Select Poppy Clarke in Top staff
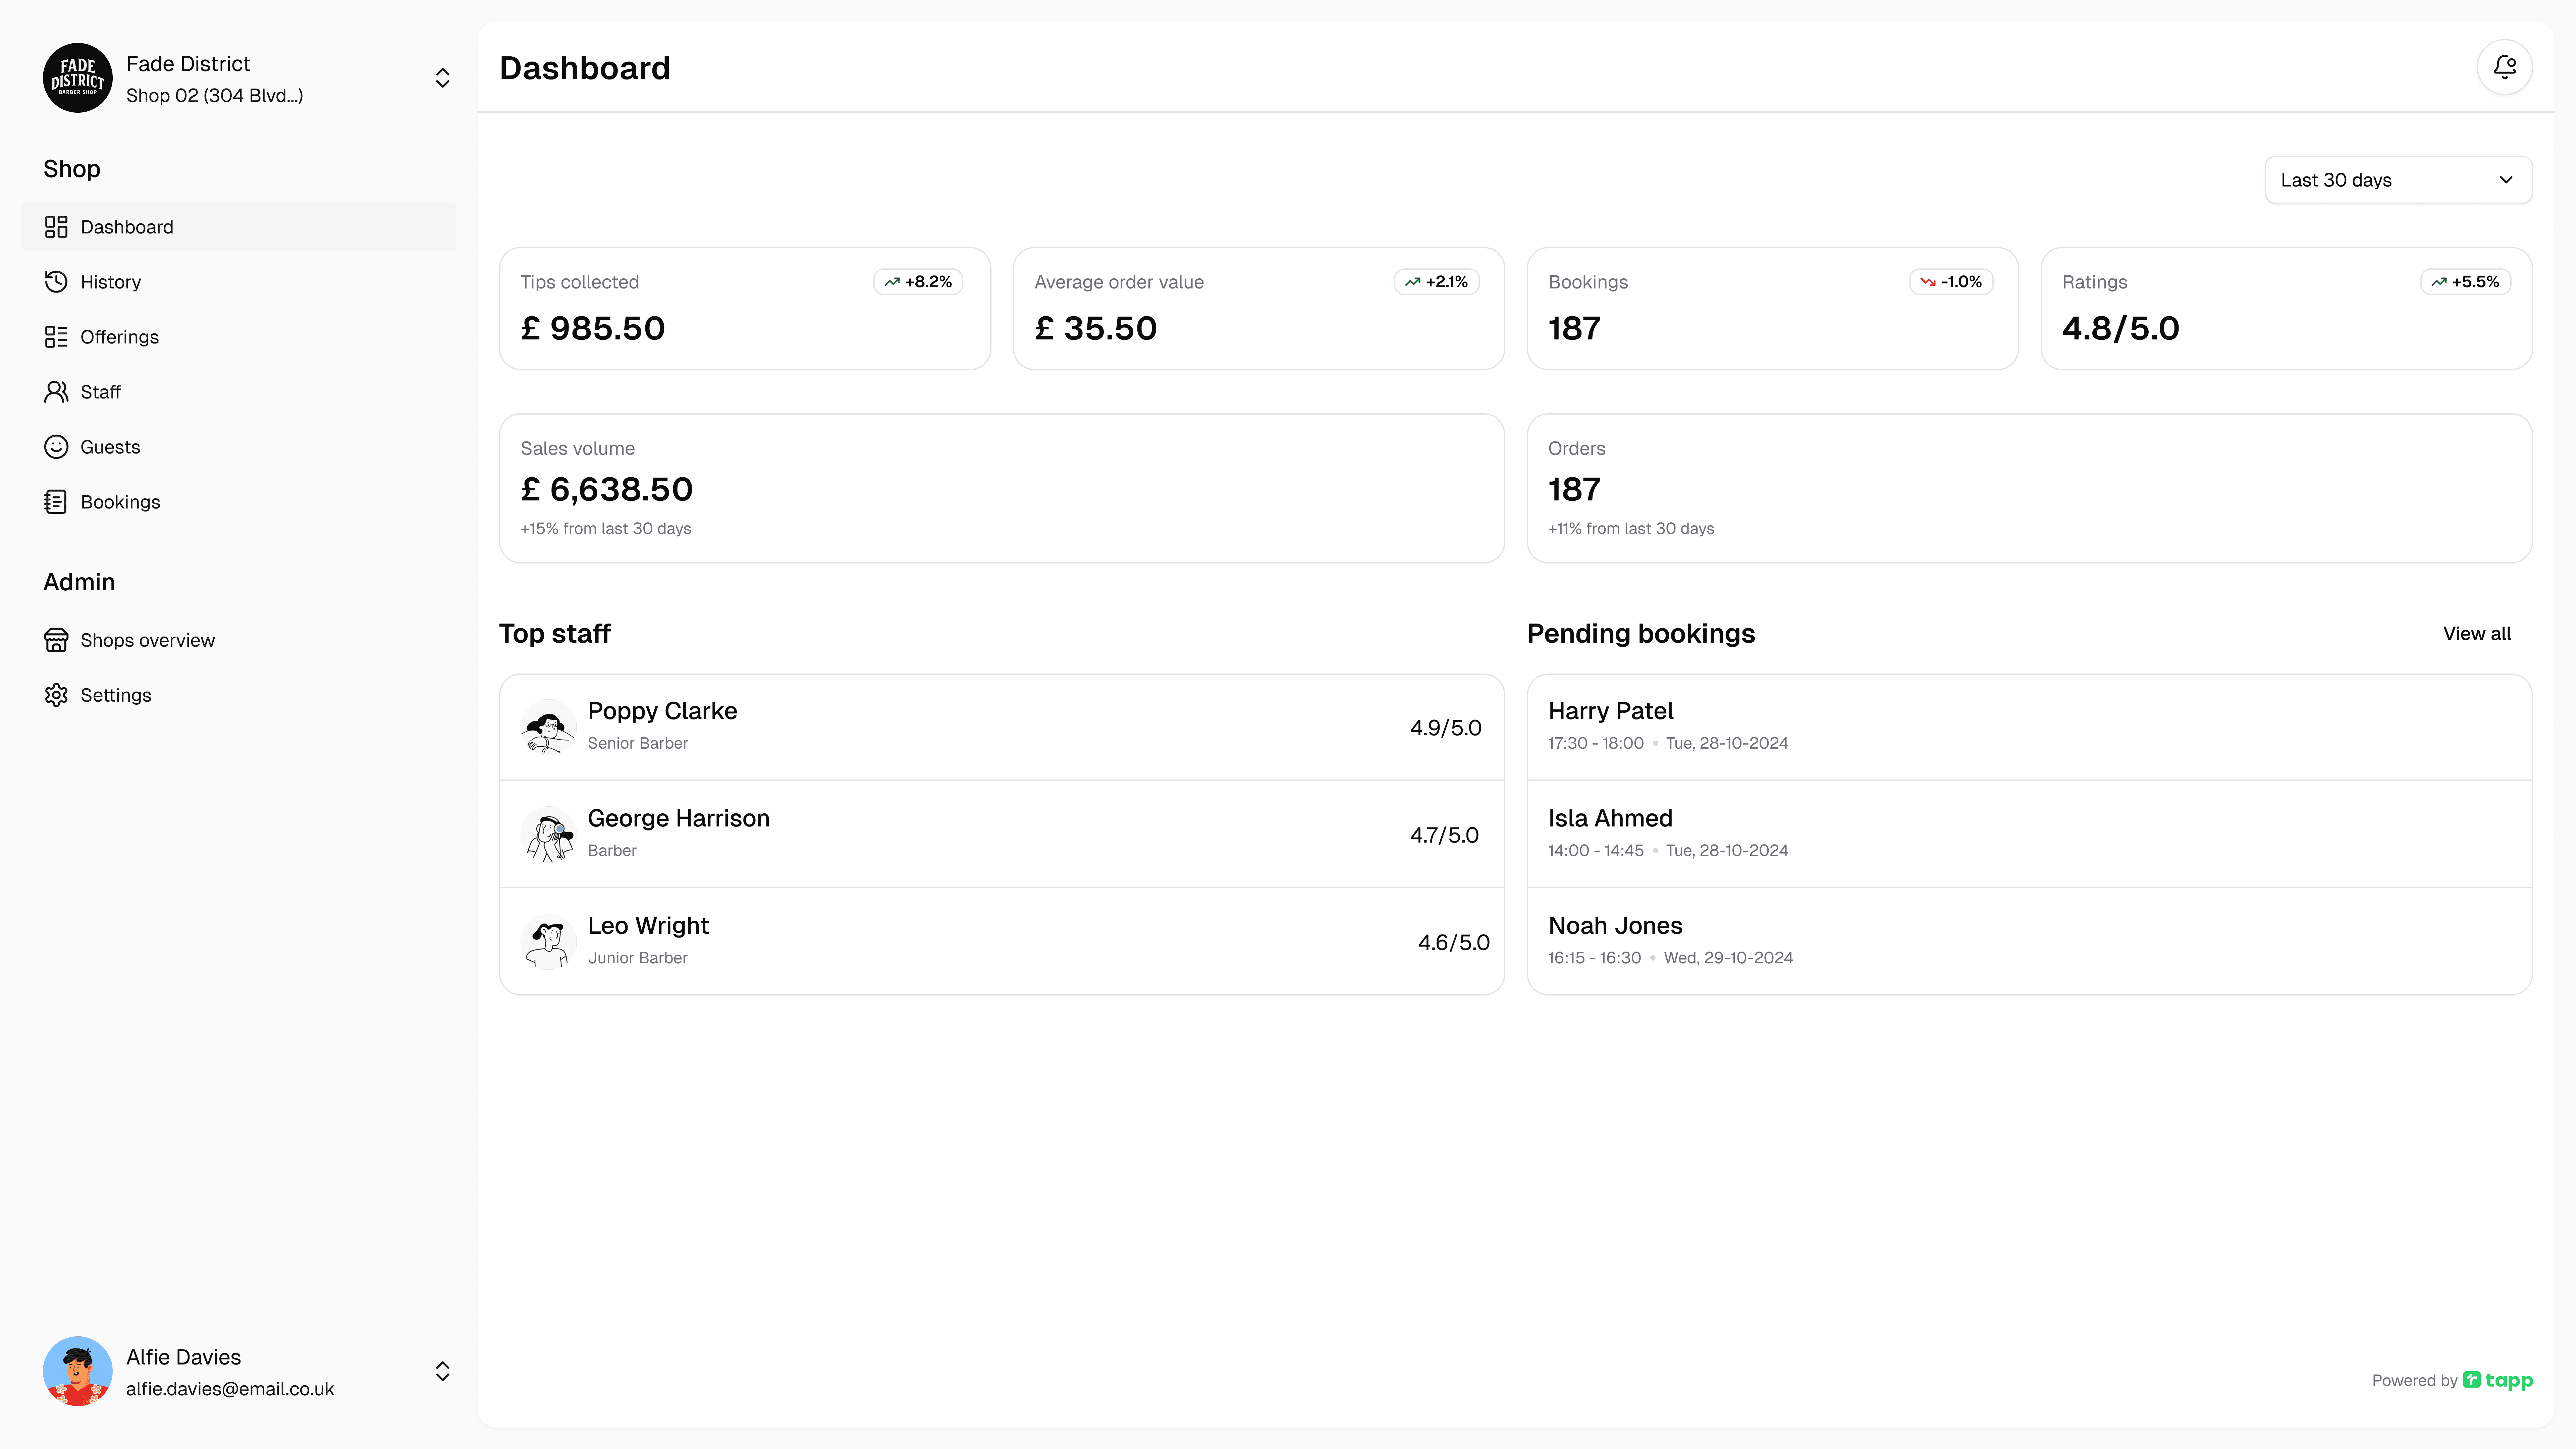 pos(1001,727)
